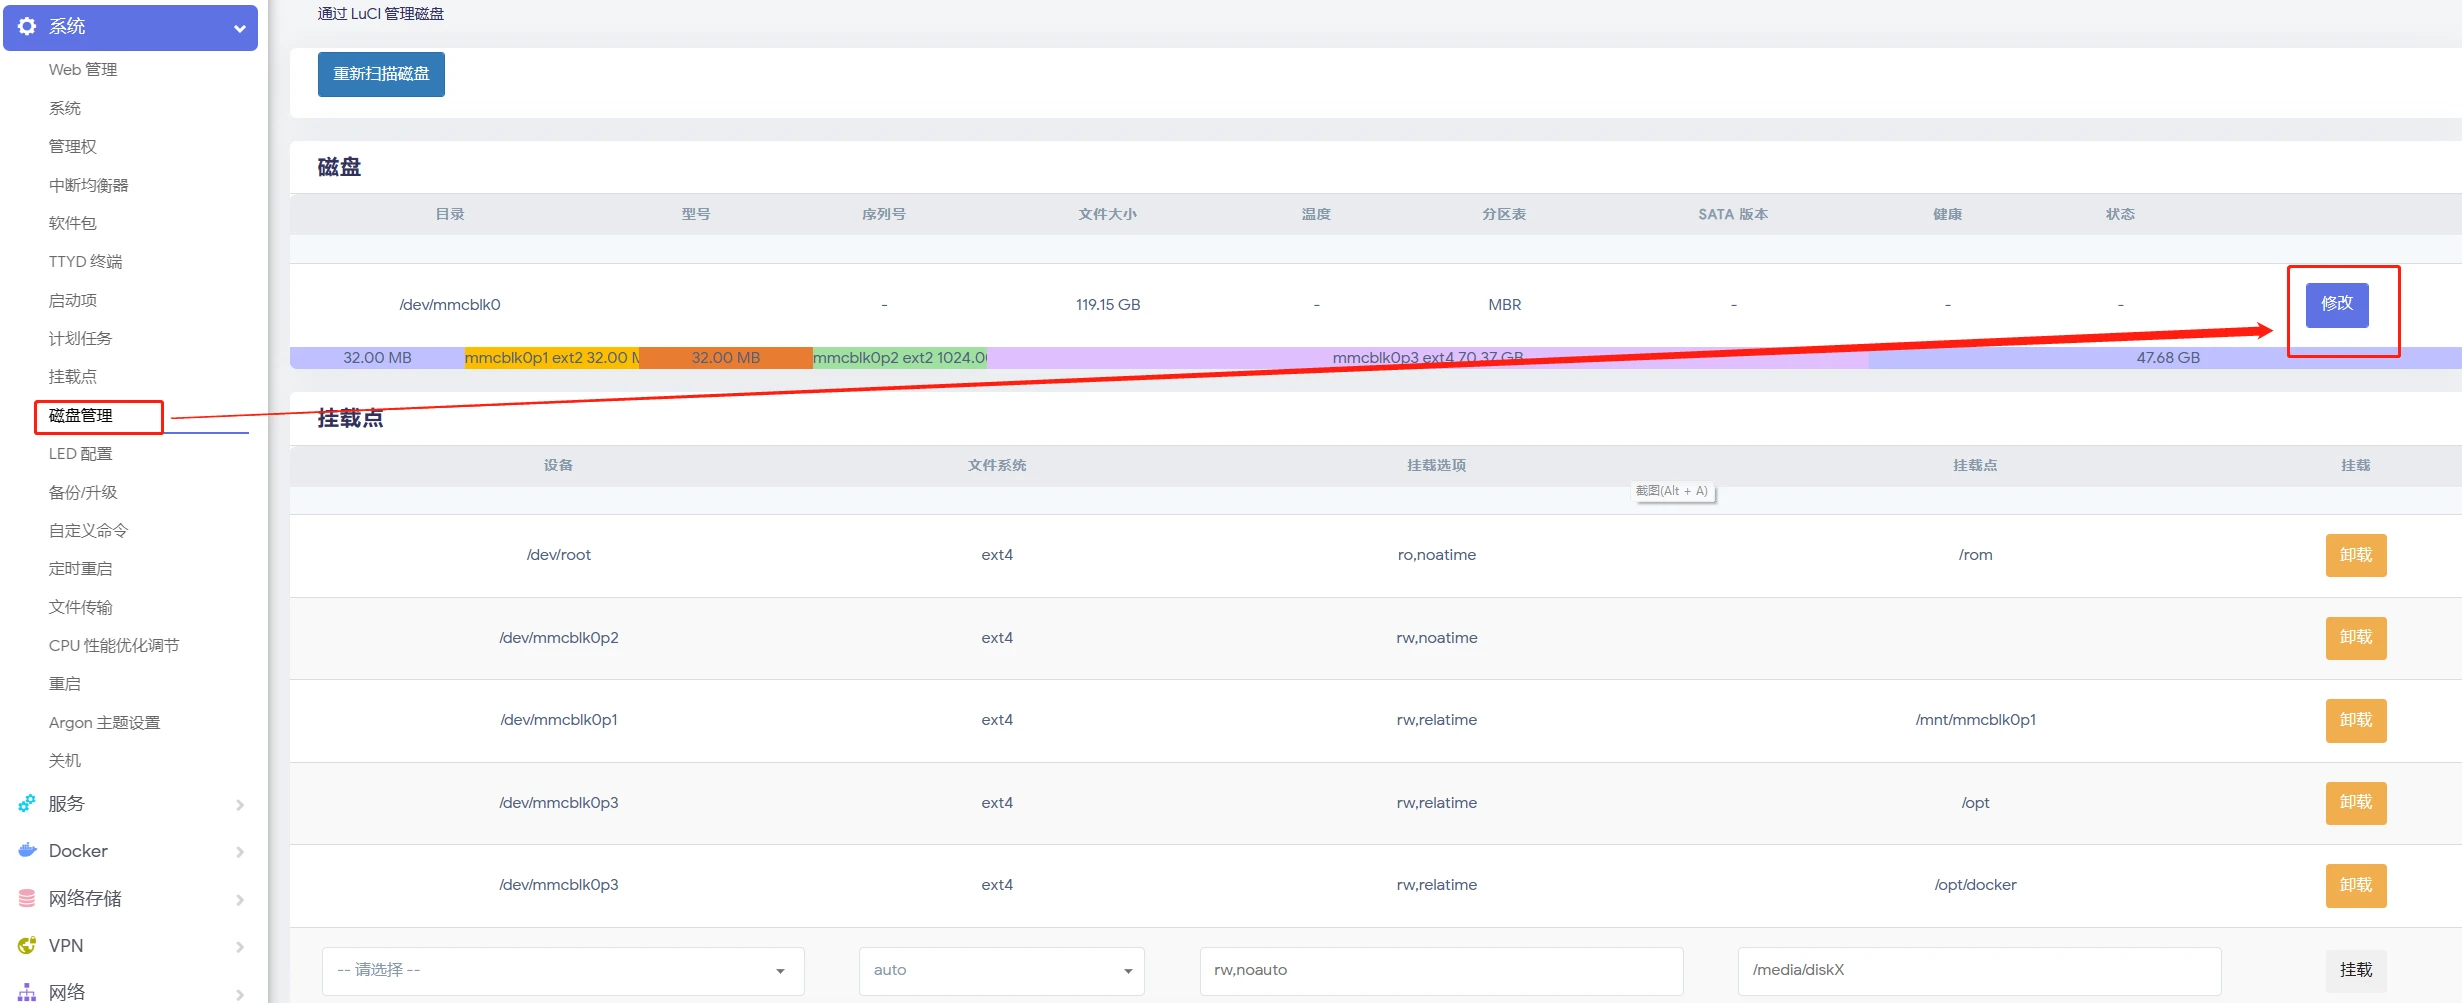
Task: Click the Network (网络) icon
Action: pyautogui.click(x=27, y=992)
